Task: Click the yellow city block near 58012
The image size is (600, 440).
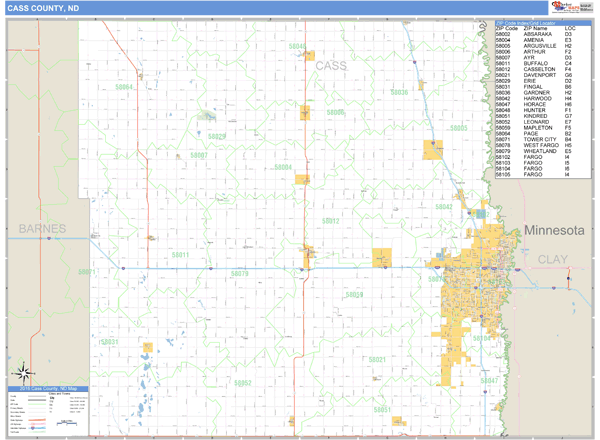Action: 382,257
